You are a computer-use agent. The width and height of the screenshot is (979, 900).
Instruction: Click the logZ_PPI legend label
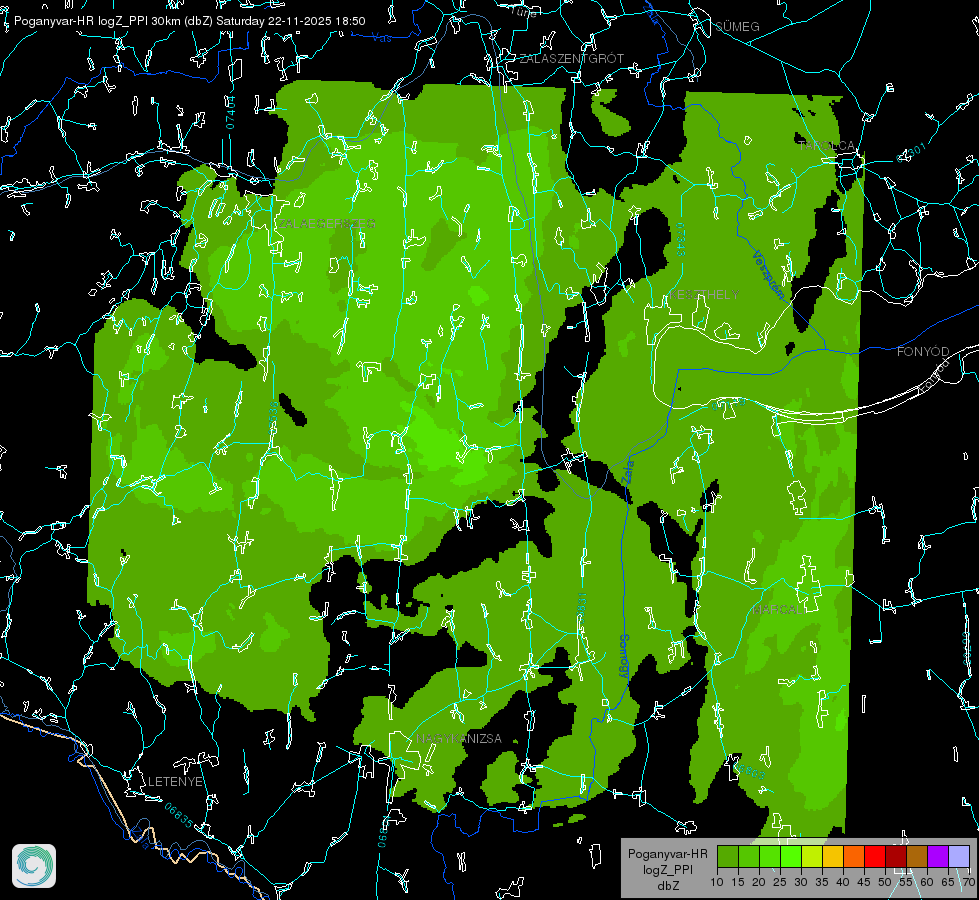pos(667,869)
